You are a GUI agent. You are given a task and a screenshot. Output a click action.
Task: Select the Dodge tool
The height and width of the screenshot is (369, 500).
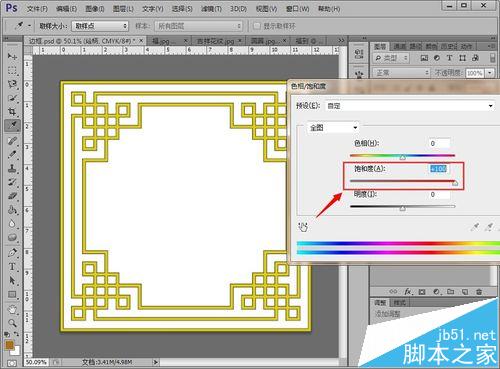click(x=12, y=238)
